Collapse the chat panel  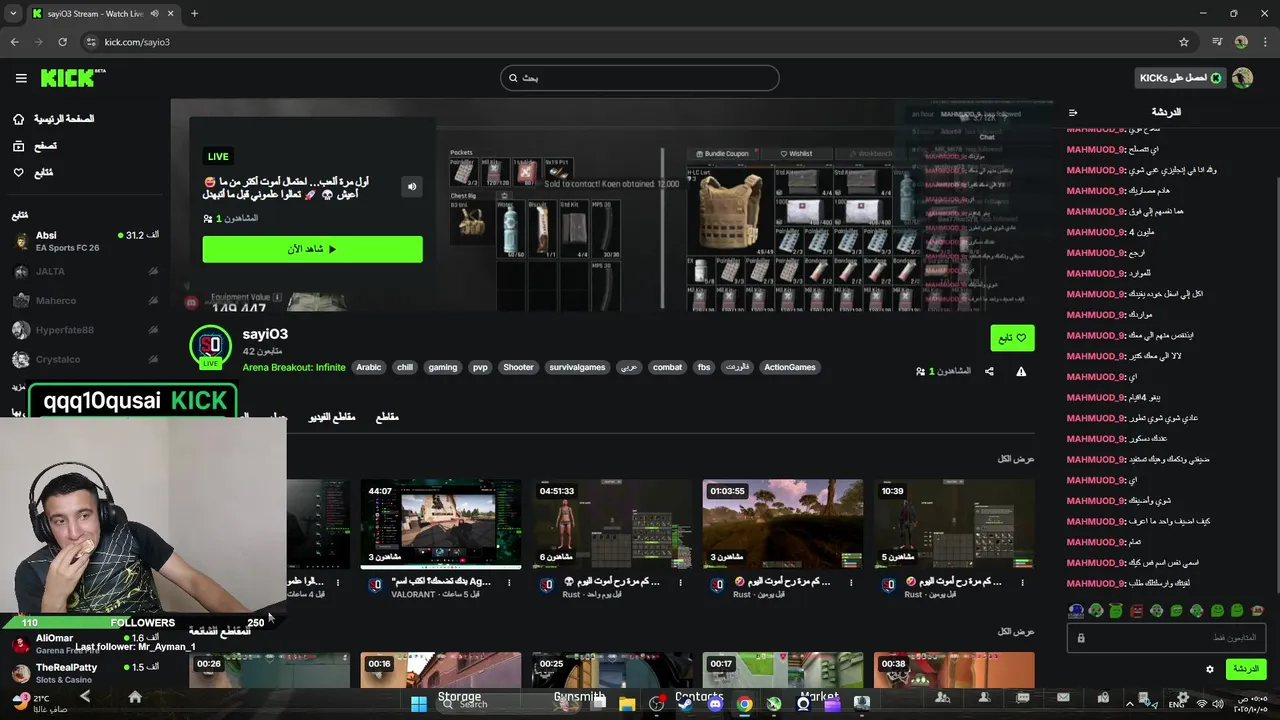click(1073, 113)
